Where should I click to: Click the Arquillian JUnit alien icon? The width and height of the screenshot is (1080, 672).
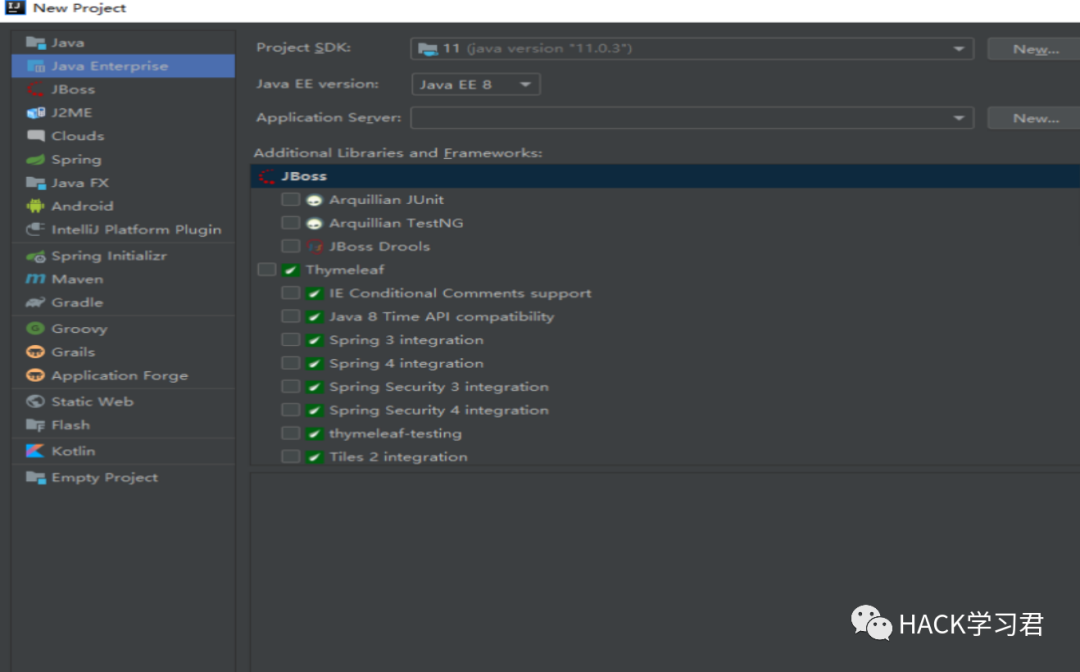tap(314, 200)
